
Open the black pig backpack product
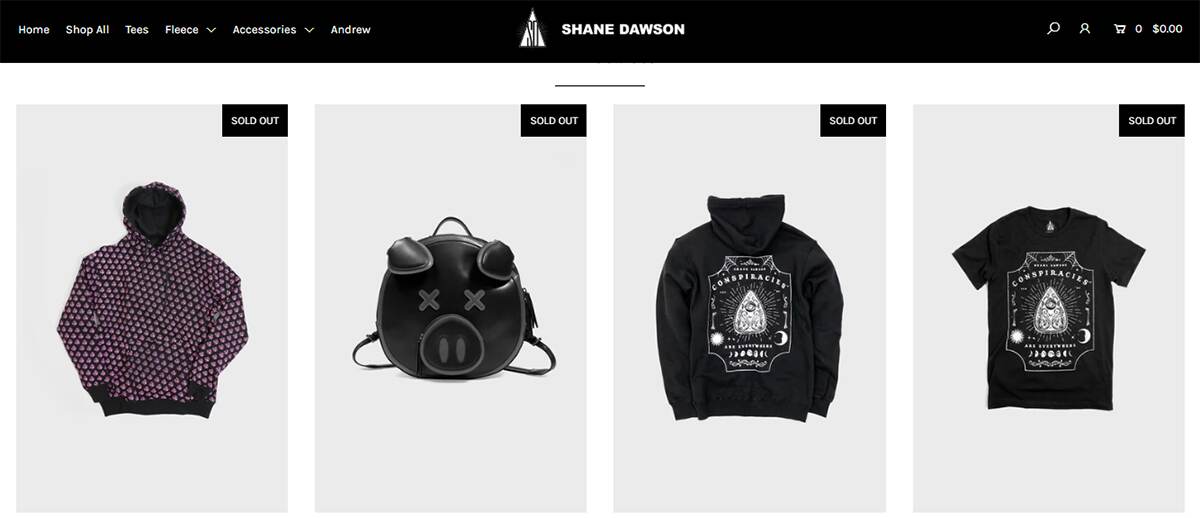tap(451, 309)
